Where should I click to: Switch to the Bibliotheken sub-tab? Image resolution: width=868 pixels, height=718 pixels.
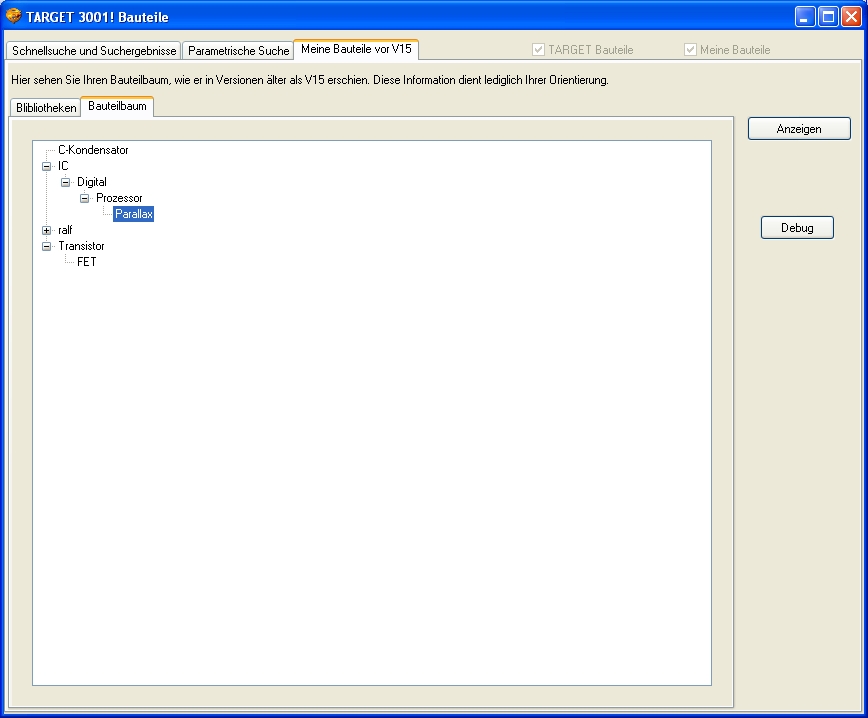[46, 107]
